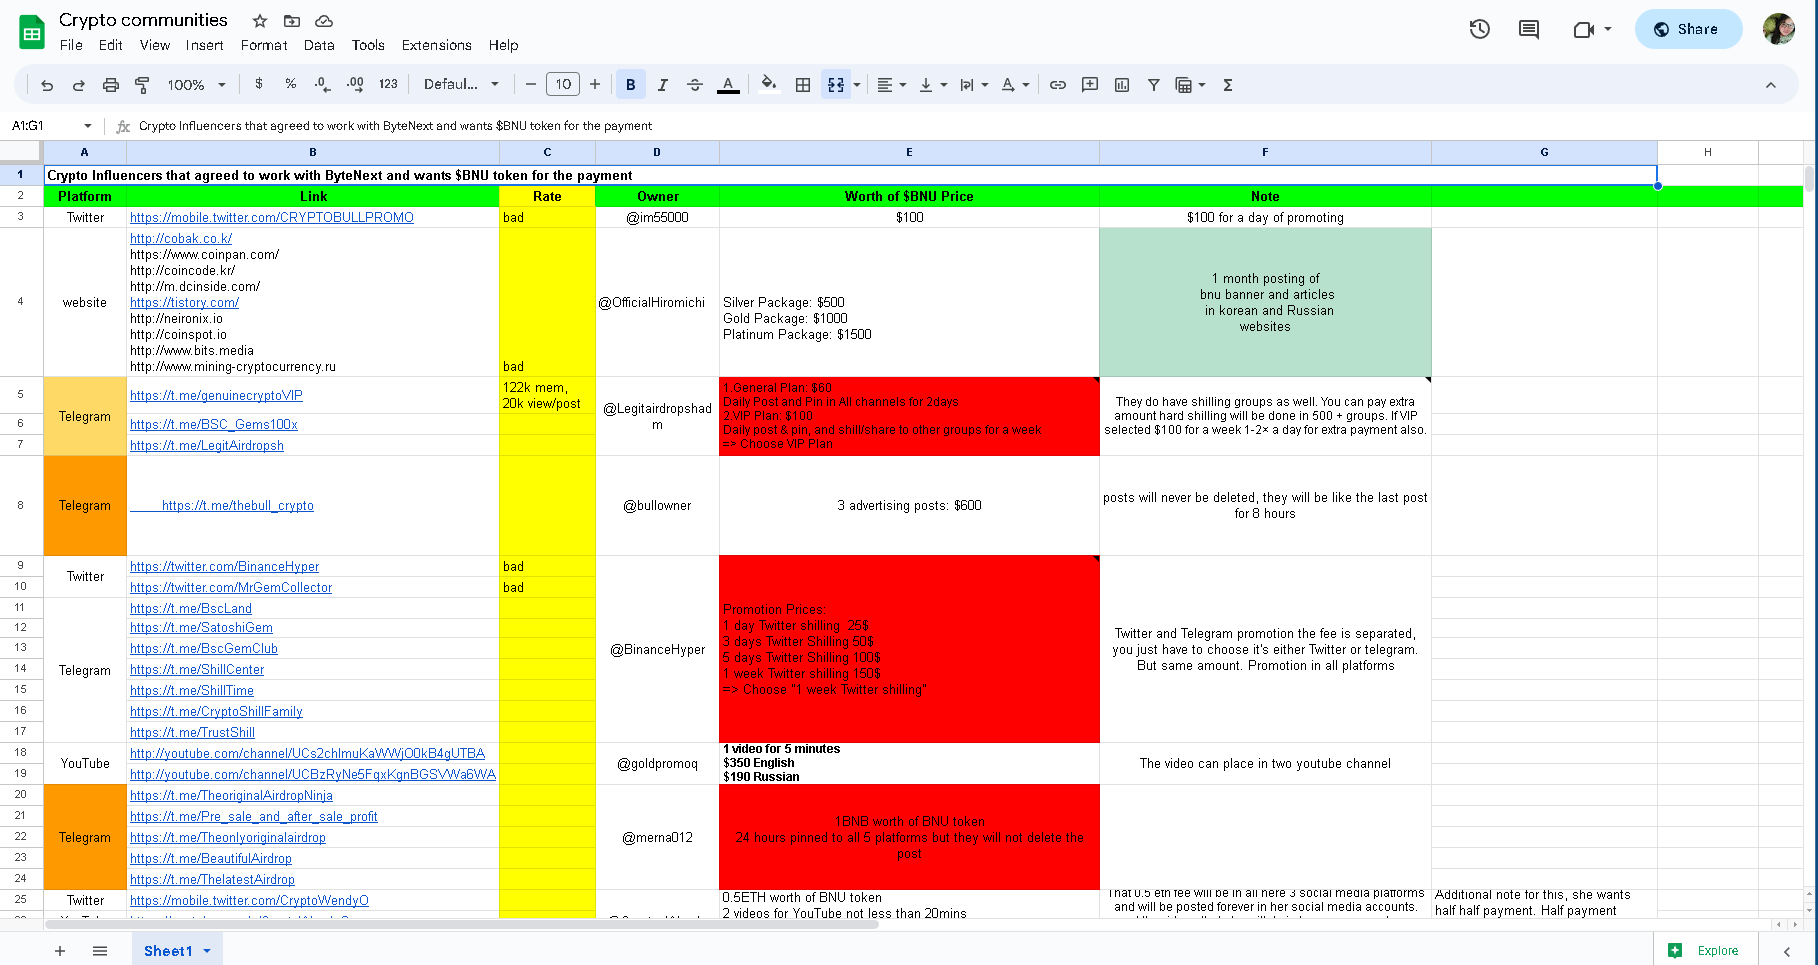The height and width of the screenshot is (965, 1818).
Task: Open the text color picker
Action: [x=728, y=85]
